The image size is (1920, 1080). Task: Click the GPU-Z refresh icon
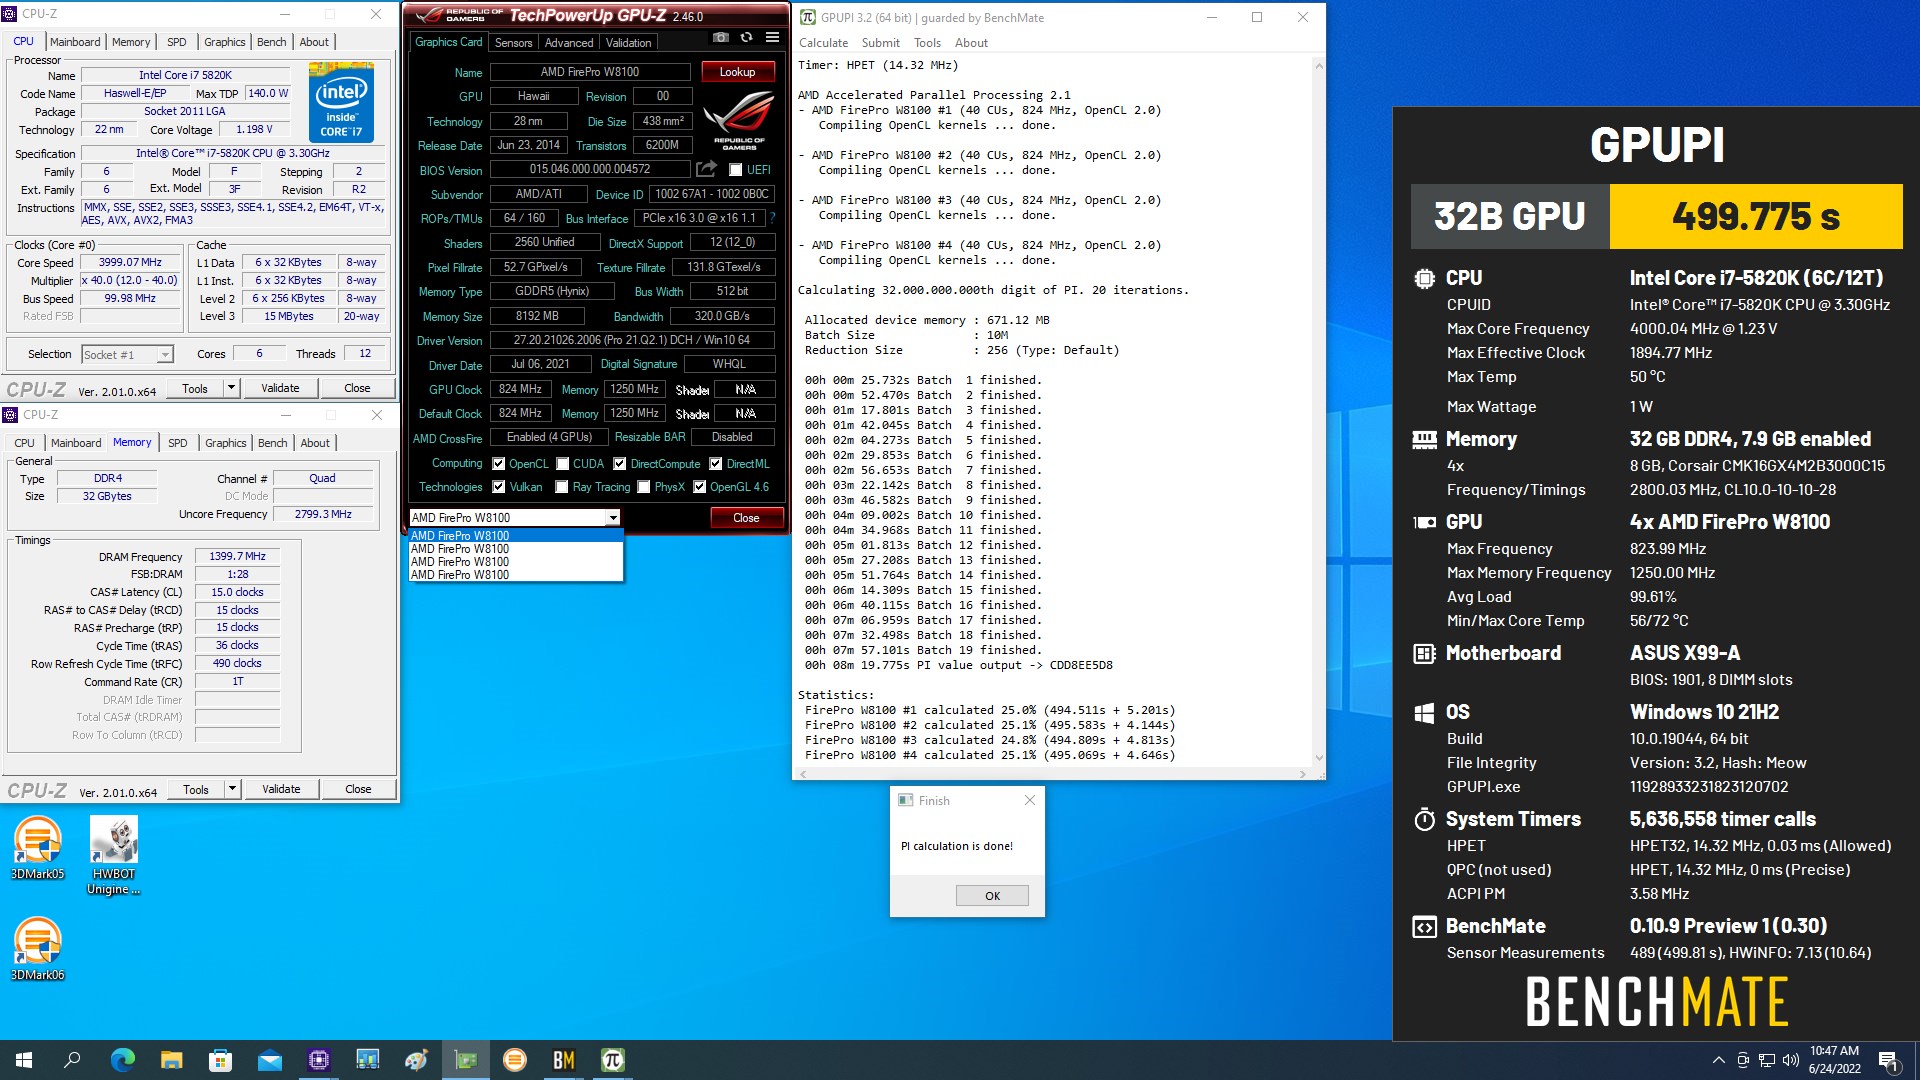pos(746,38)
